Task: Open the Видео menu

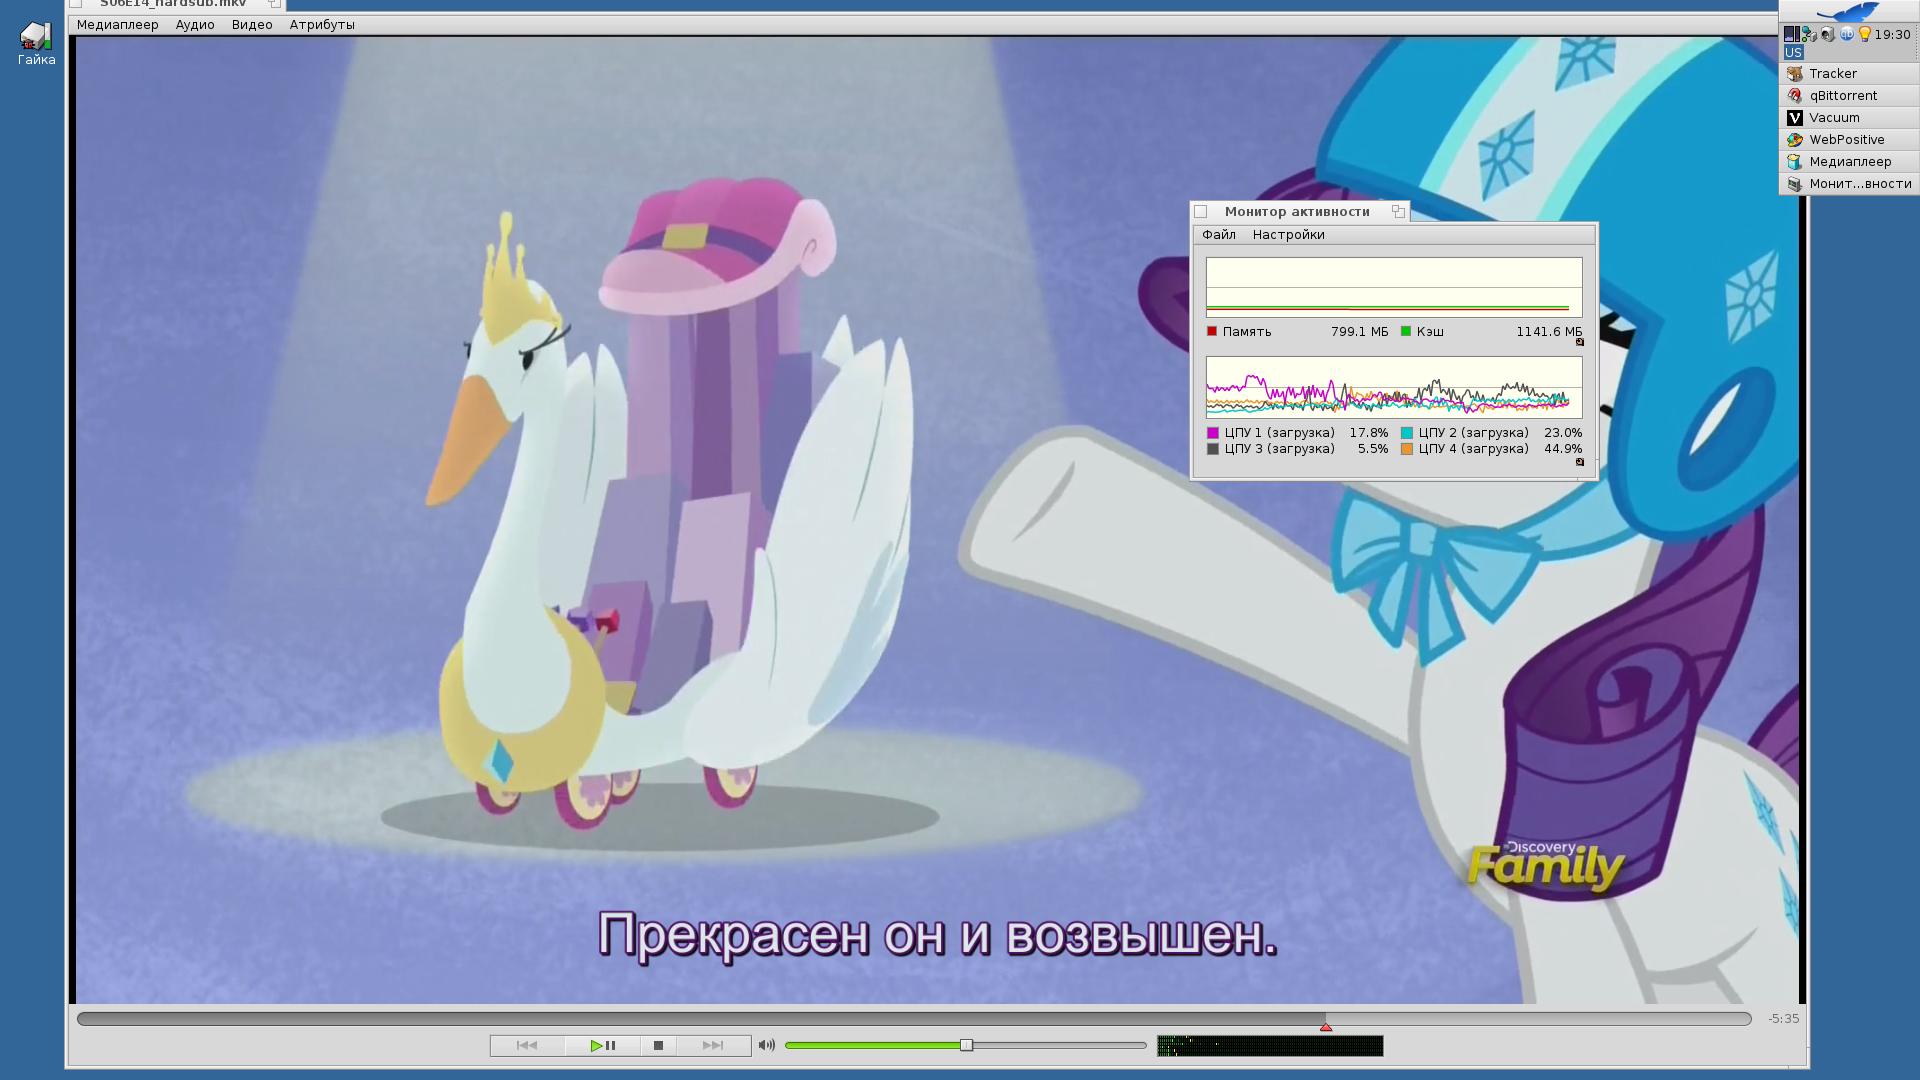Action: pos(252,25)
